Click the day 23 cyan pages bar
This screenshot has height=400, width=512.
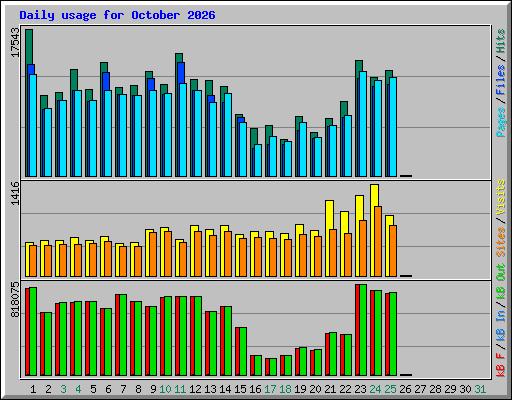(x=363, y=124)
